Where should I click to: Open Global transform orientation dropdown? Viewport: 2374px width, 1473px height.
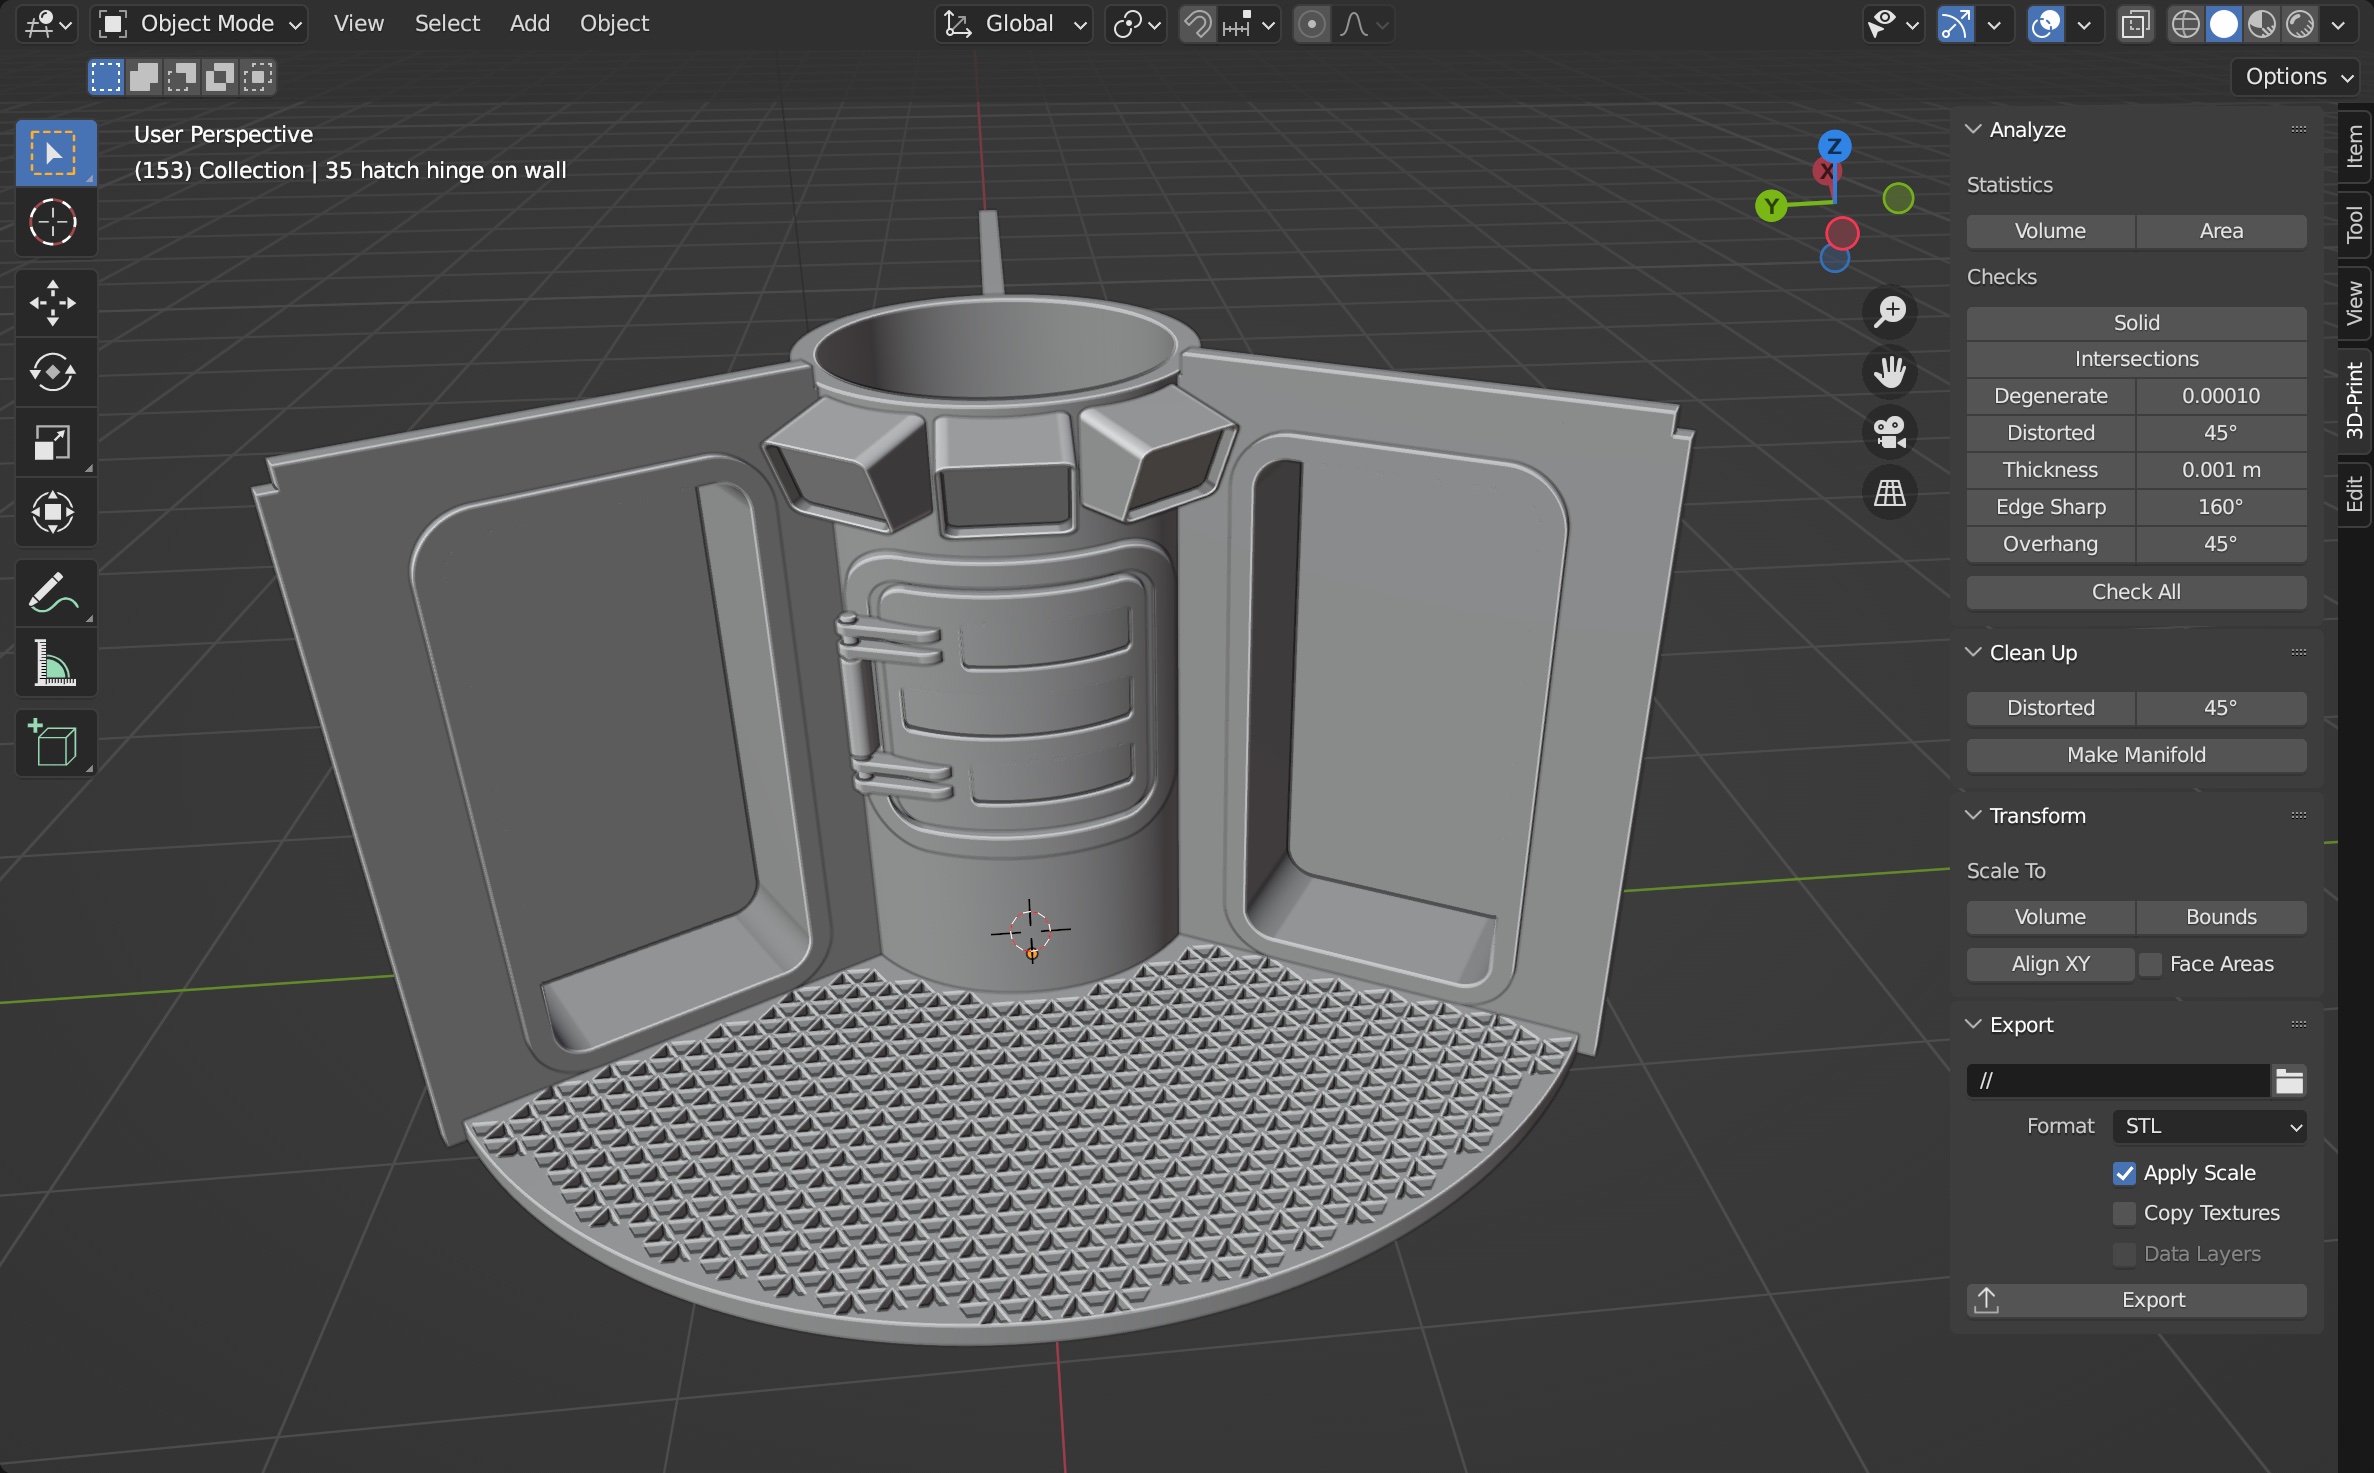pos(1014,24)
